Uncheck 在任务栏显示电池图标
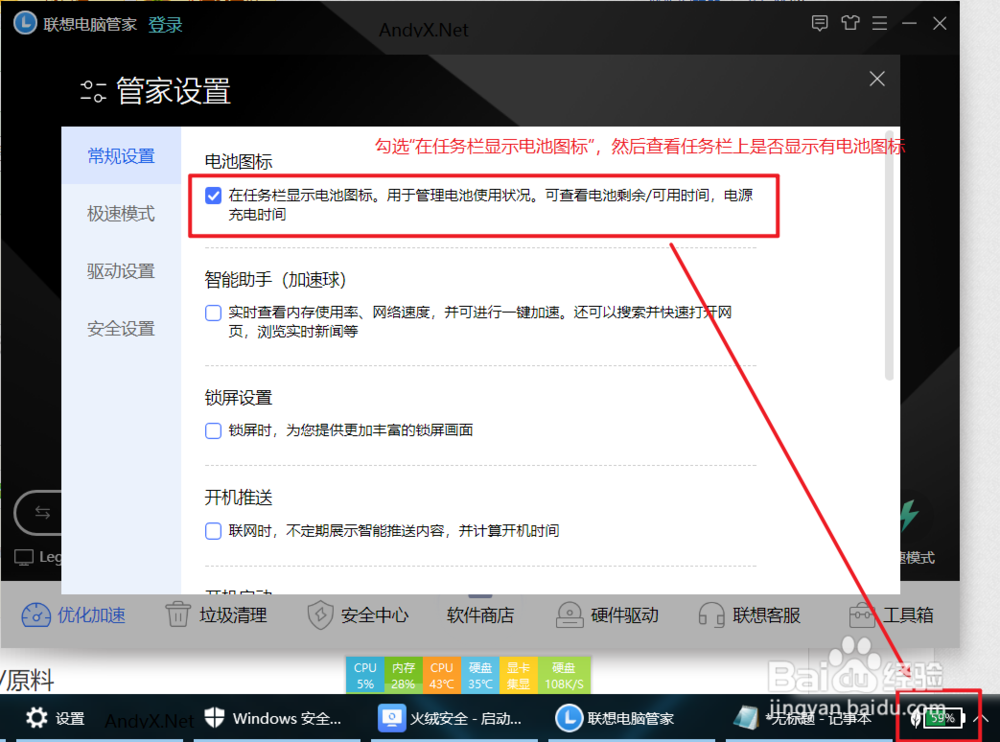Screen dimensions: 1000x742 pos(213,195)
